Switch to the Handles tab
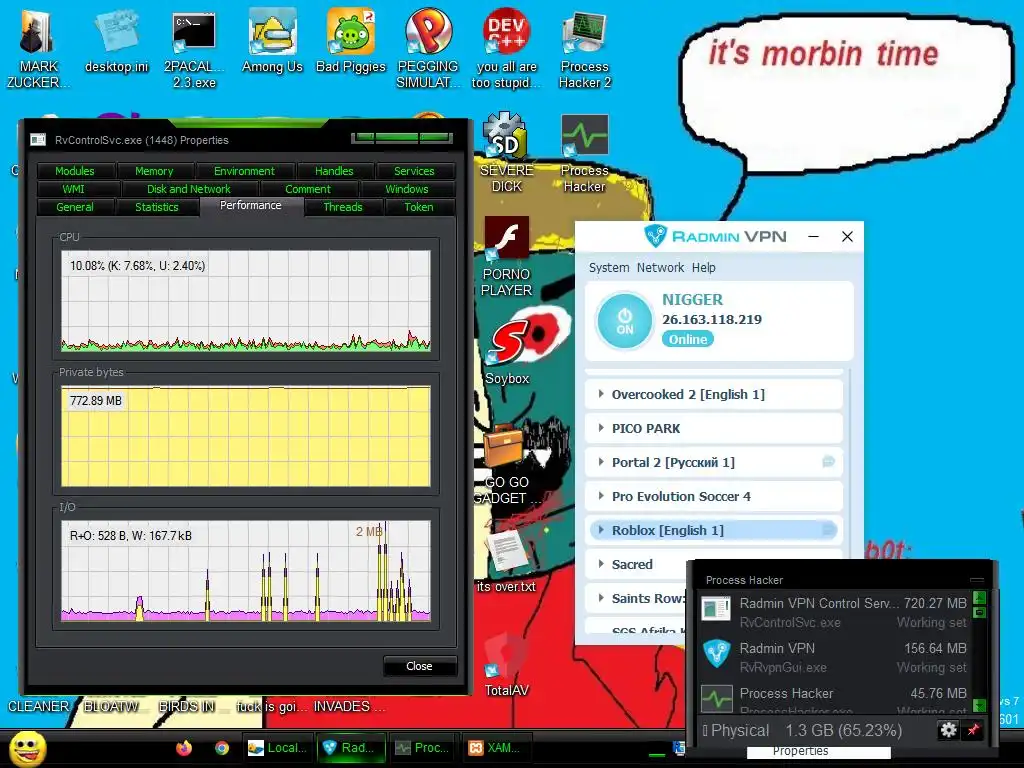This screenshot has height=768, width=1024. [x=334, y=171]
